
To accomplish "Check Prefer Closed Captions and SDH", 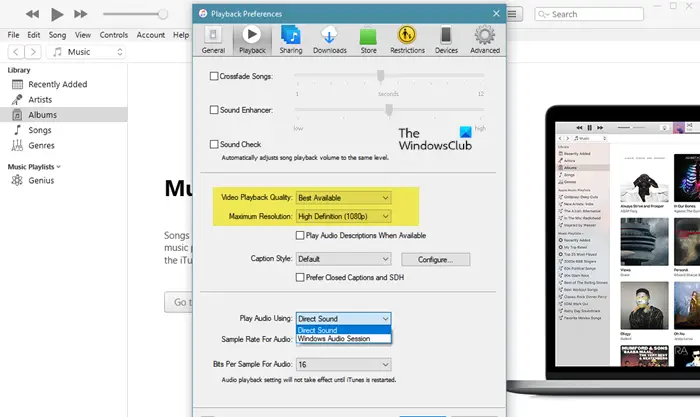I will [300, 277].
